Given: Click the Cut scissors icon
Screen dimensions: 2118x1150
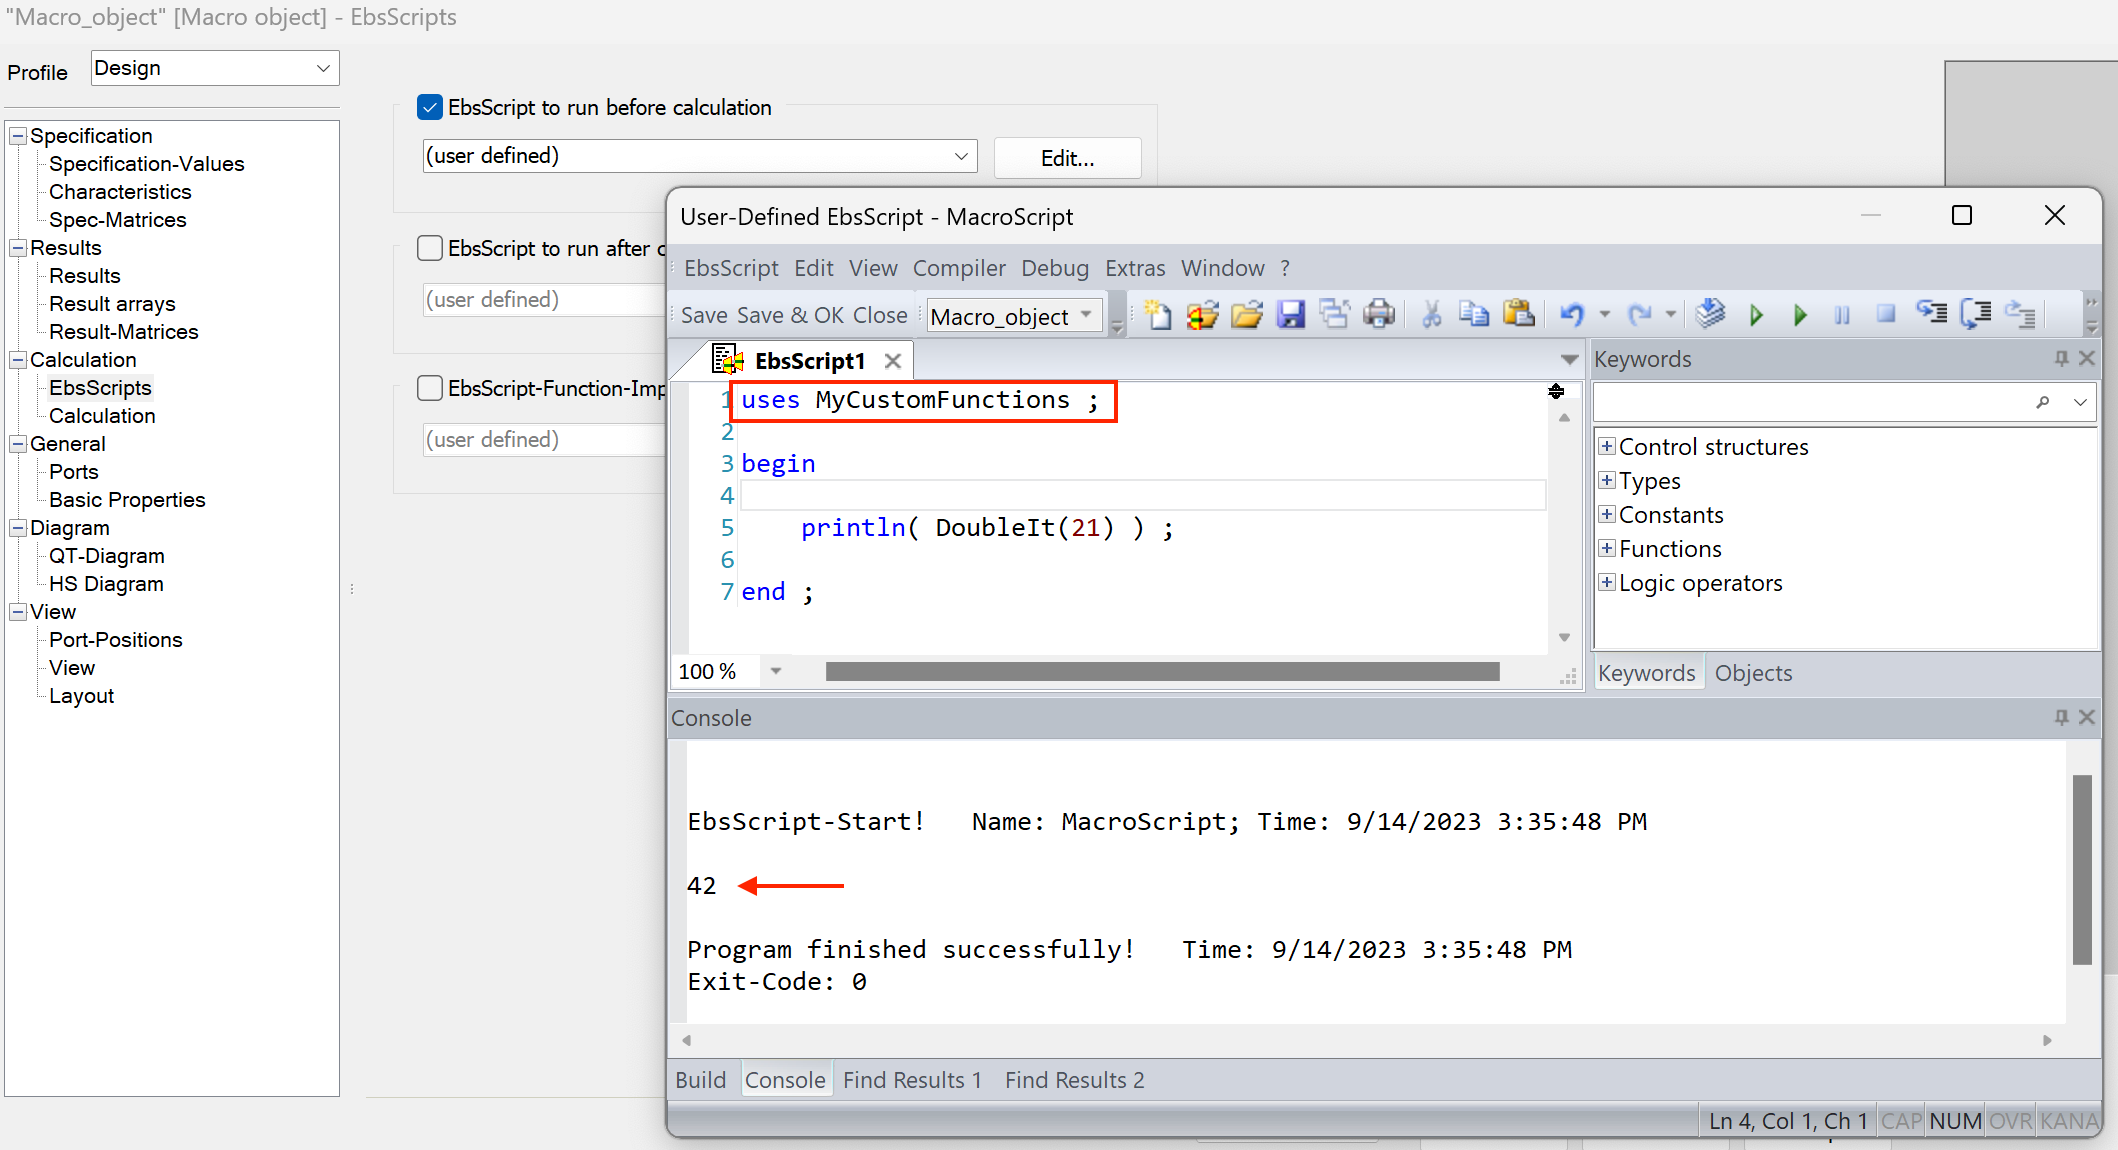Looking at the screenshot, I should coord(1431,315).
